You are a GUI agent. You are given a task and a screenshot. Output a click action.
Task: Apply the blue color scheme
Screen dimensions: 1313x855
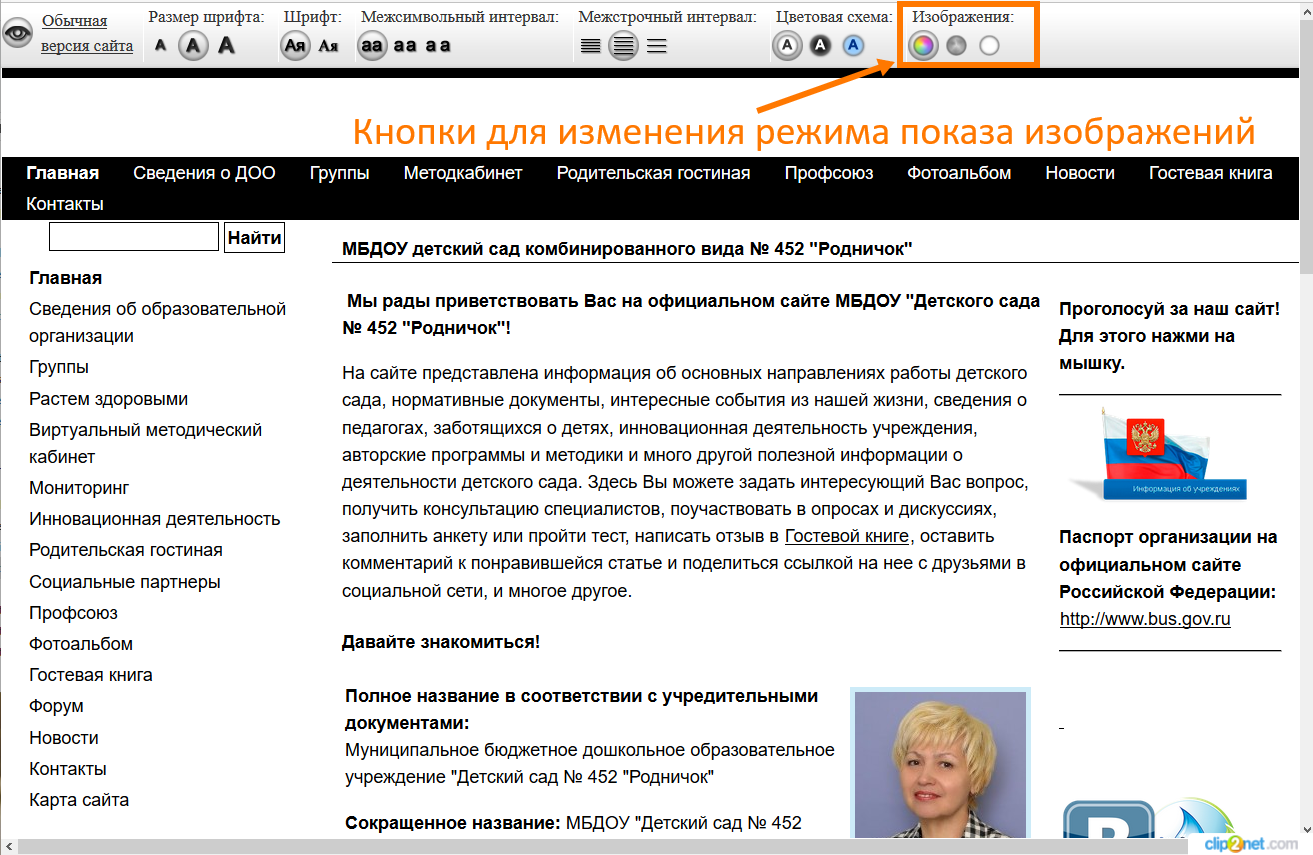coord(853,46)
